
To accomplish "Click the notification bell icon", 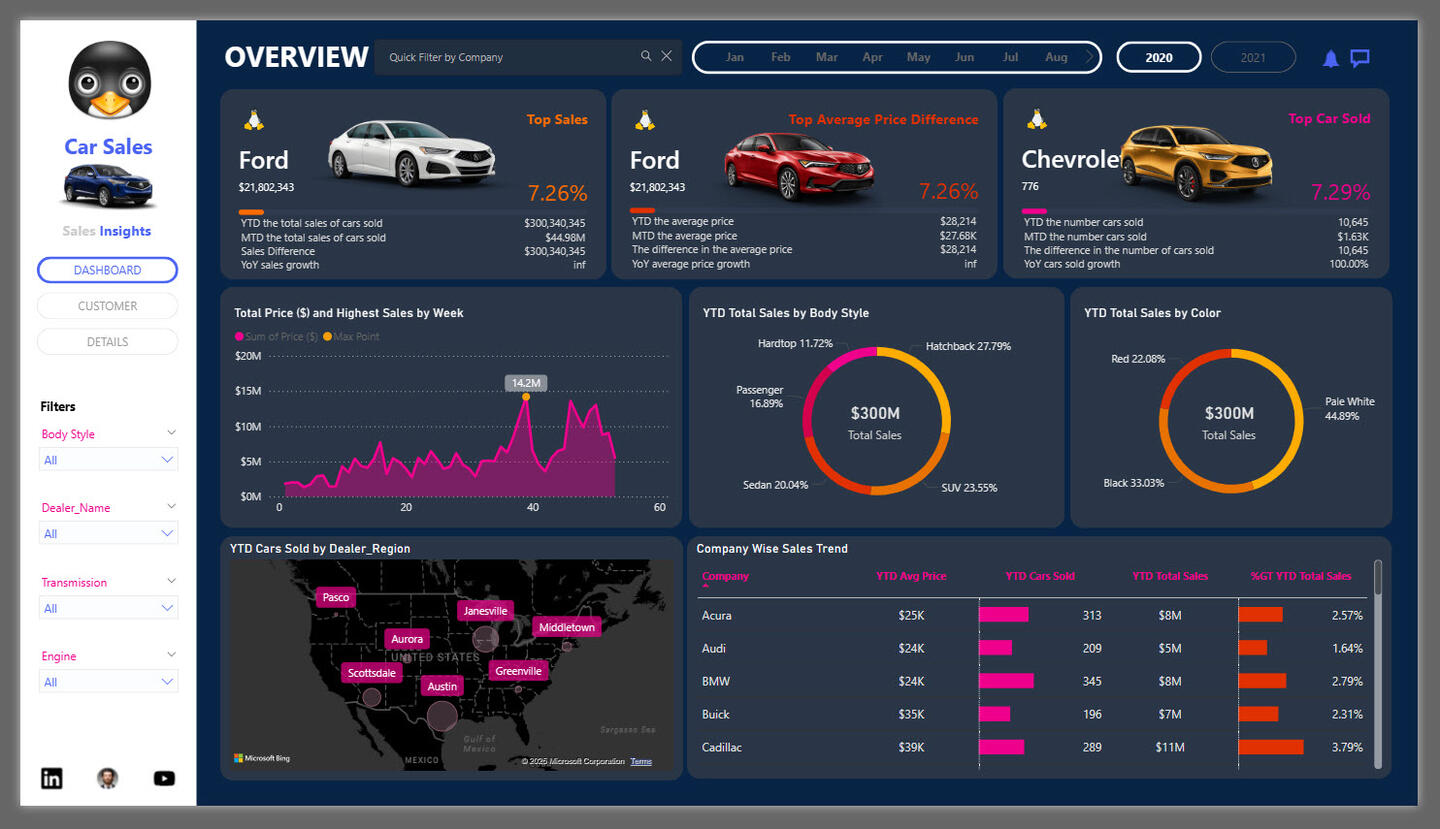I will [x=1330, y=58].
